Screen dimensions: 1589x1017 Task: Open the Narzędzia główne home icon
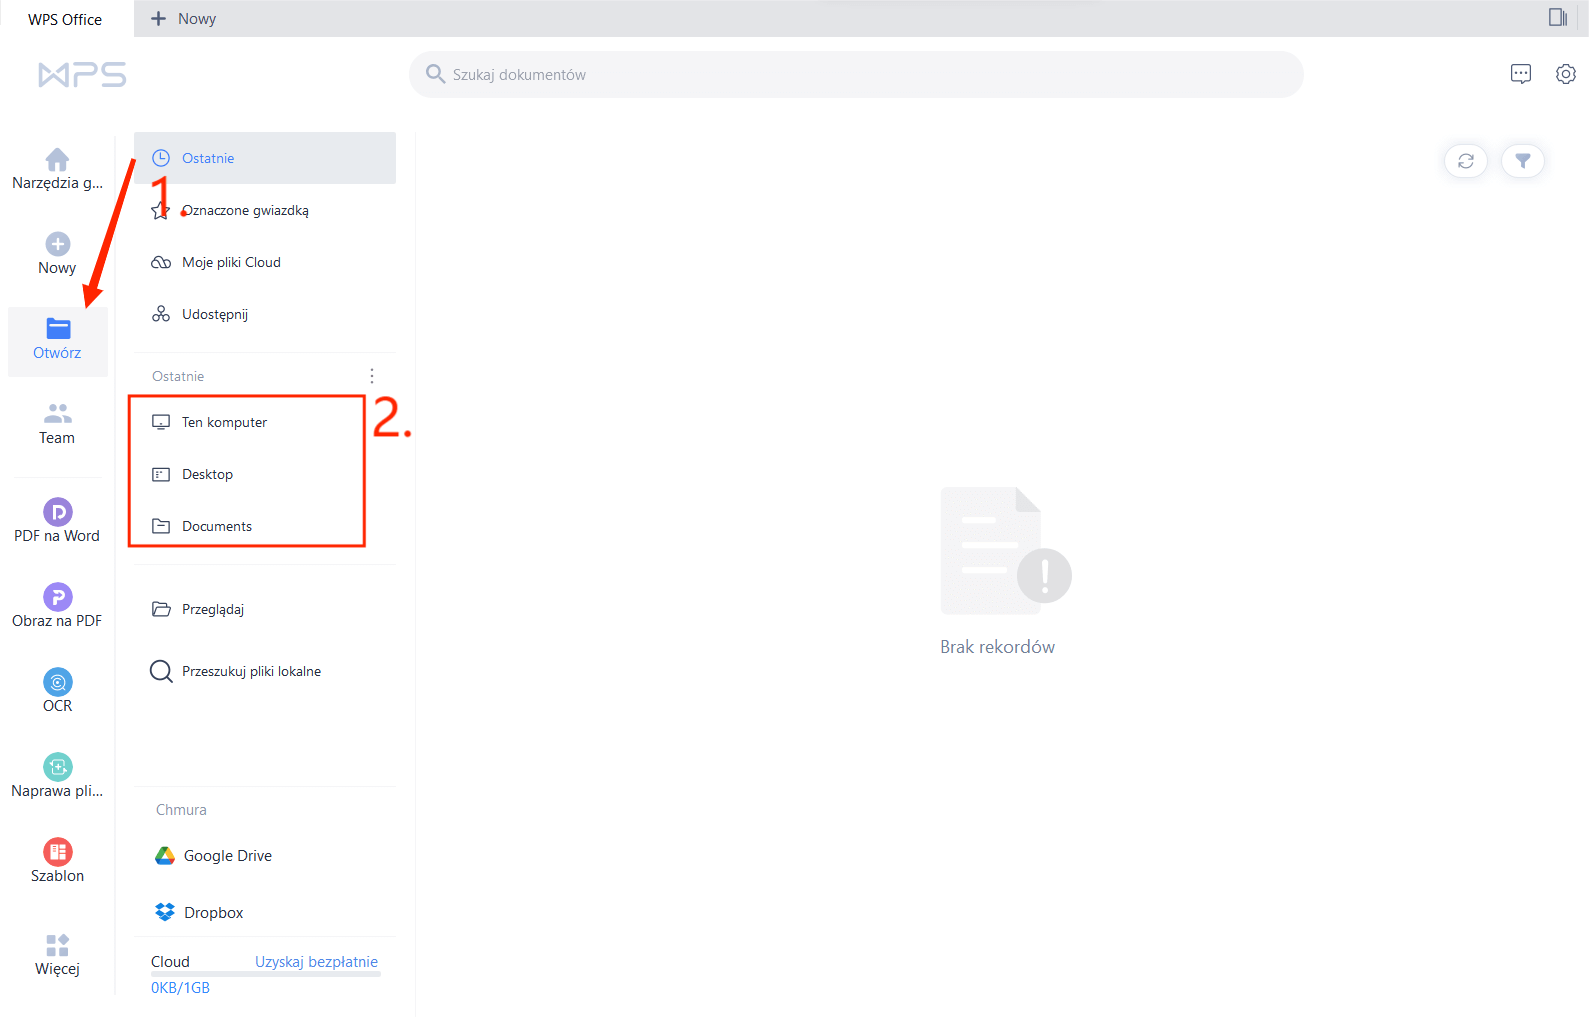pos(57,160)
